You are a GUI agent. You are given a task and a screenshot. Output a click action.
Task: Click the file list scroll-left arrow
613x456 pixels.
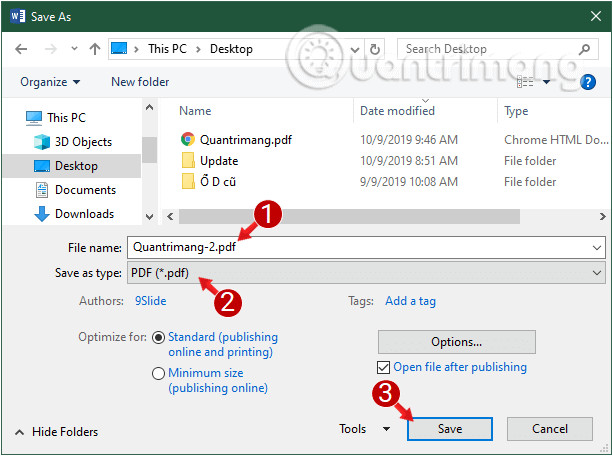(x=170, y=216)
